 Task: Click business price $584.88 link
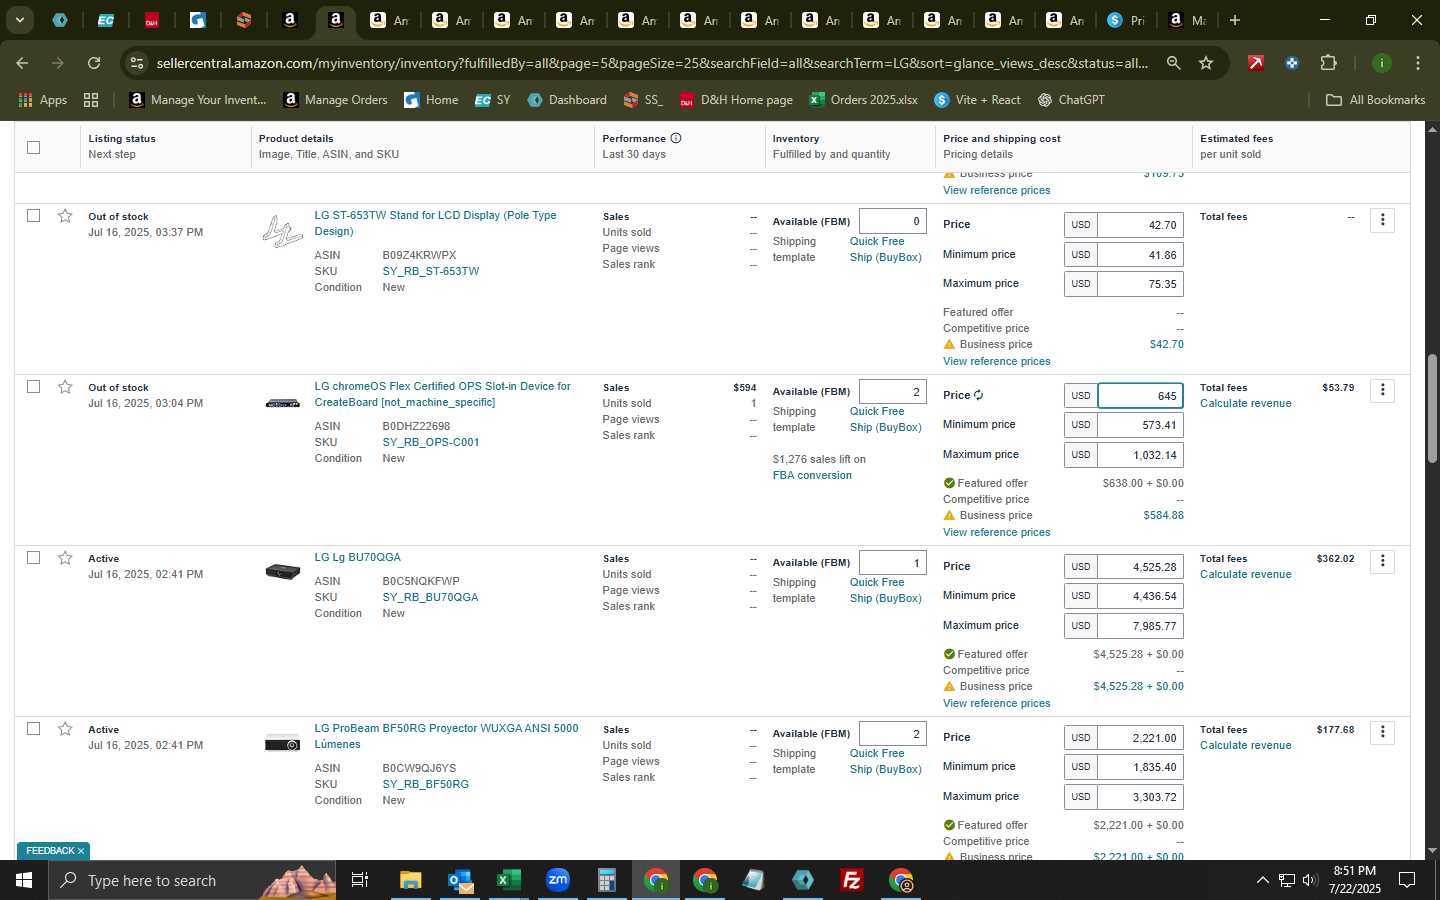[1163, 515]
